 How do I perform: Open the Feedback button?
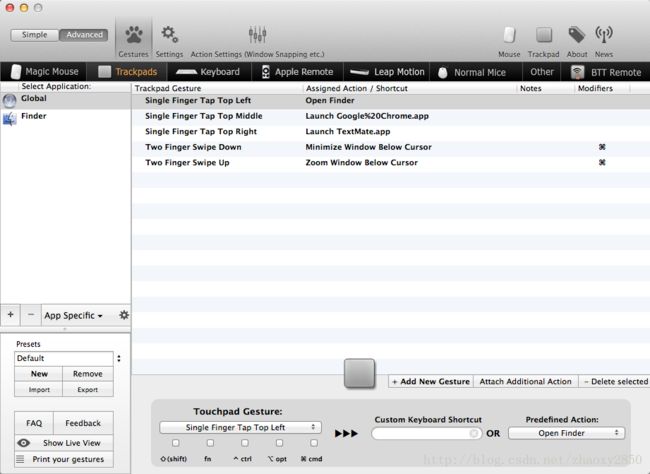point(83,423)
